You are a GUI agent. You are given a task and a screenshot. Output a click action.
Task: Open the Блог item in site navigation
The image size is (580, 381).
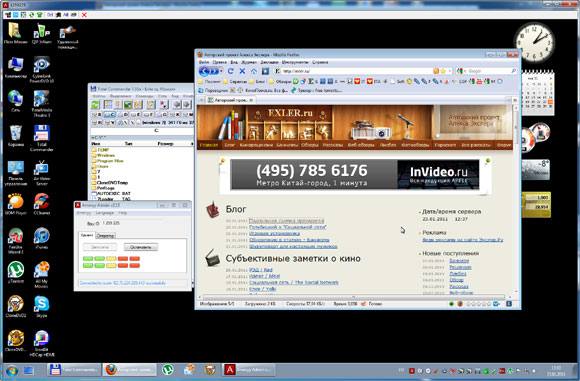point(229,145)
